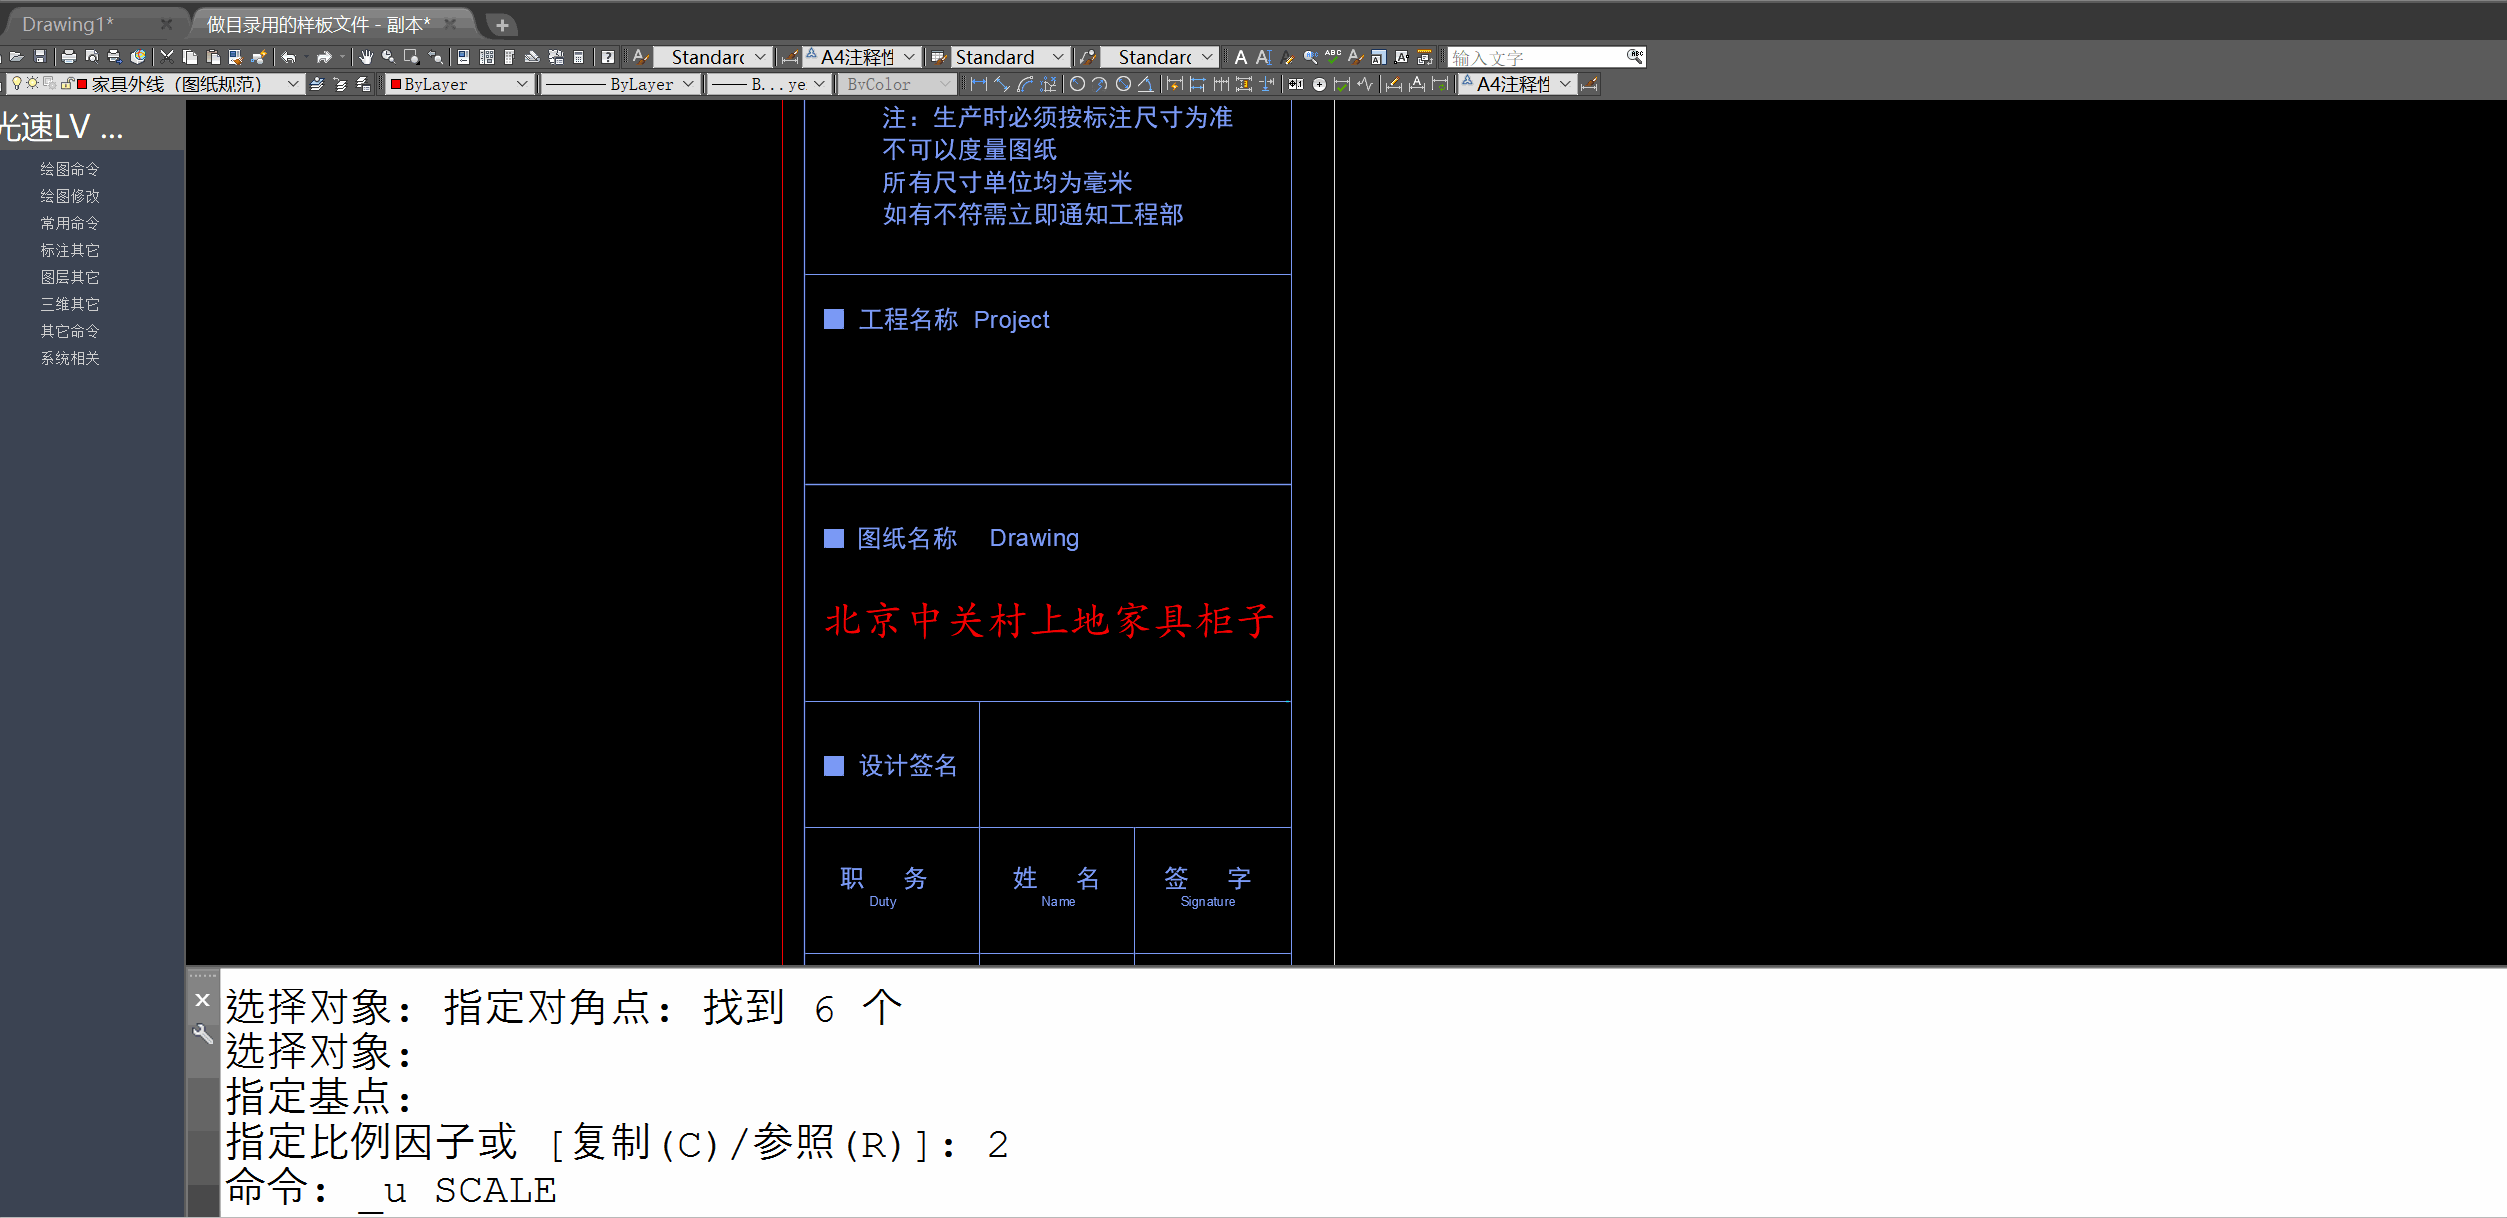
Task: Click the Zoom Window icon
Action: (x=412, y=58)
